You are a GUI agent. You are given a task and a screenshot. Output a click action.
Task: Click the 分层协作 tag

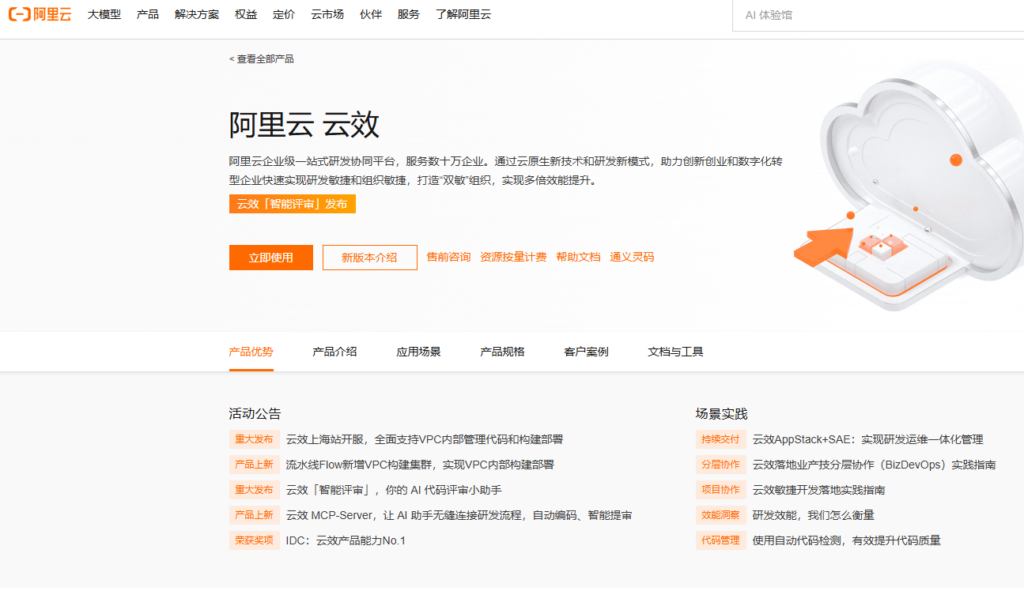coord(721,464)
